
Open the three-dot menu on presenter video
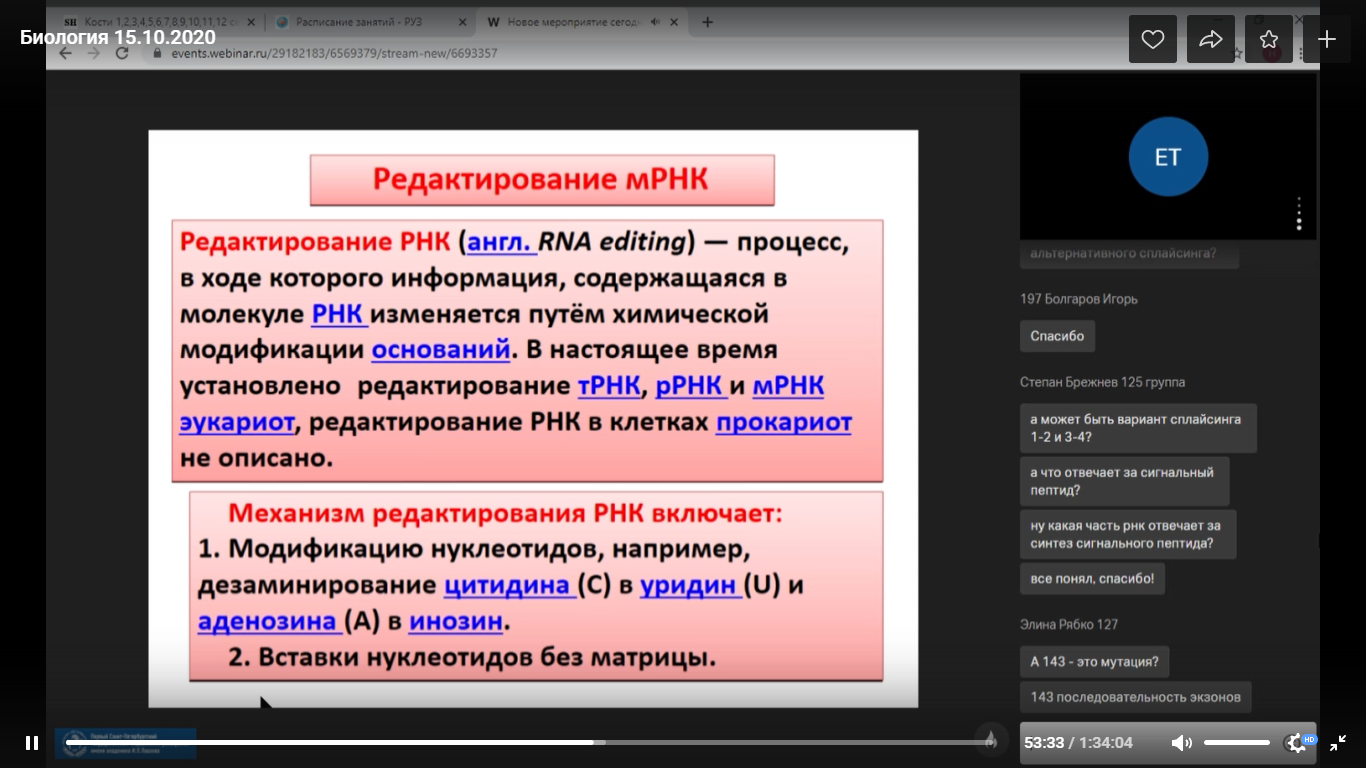coord(1299,213)
